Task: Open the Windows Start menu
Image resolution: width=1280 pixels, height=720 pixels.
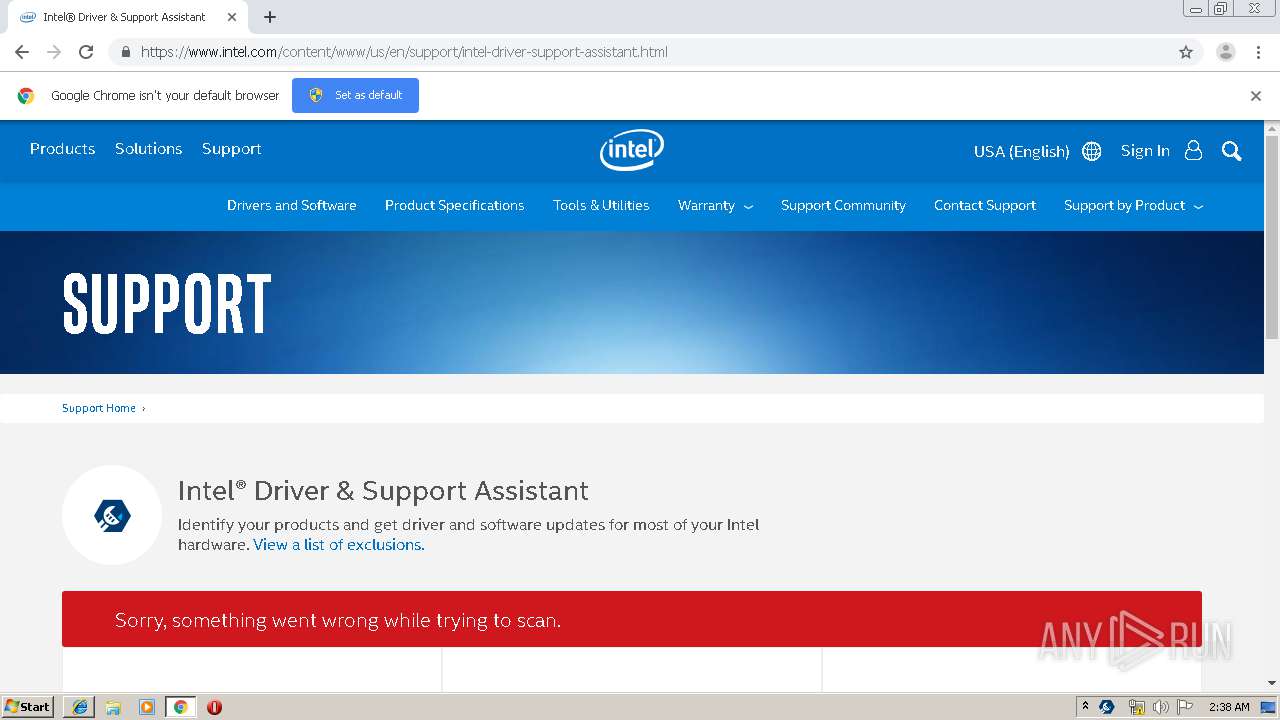Action: click(x=28, y=706)
